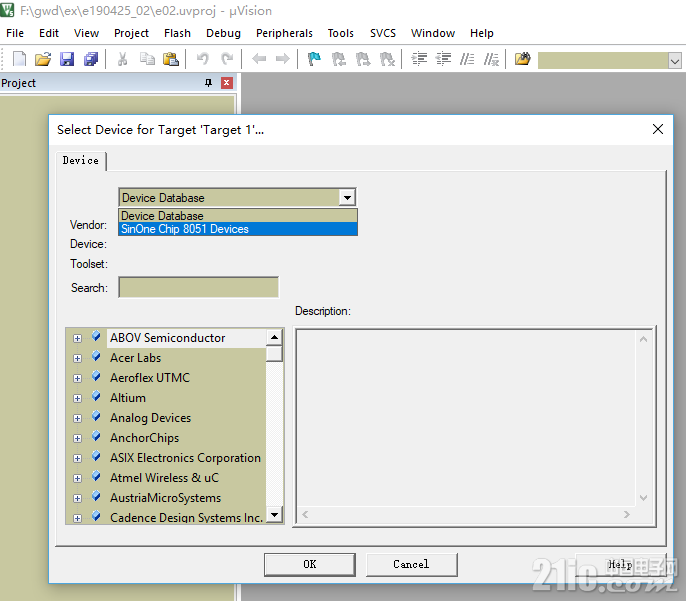Image resolution: width=686 pixels, height=601 pixels.
Task: Close the Project panel red X
Action: (x=227, y=83)
